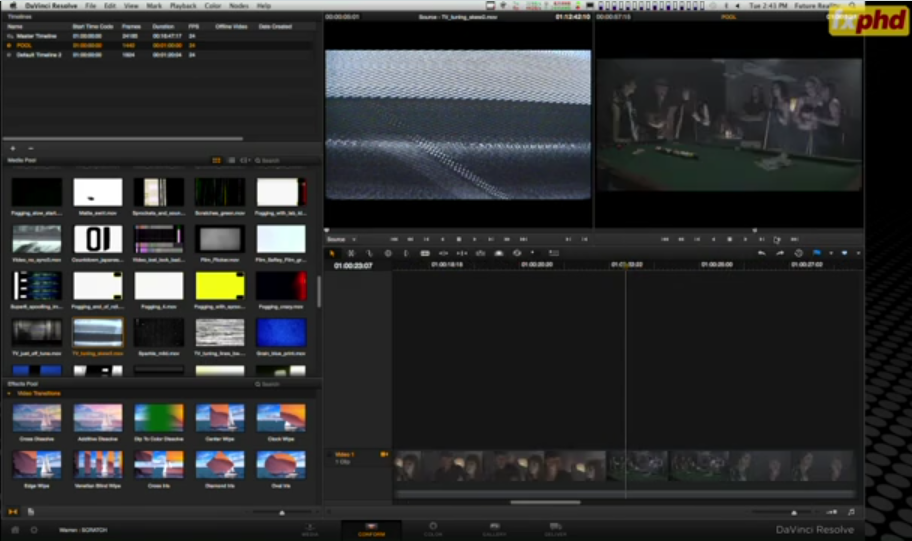Select the Oval Iris transition
Image resolution: width=912 pixels, height=541 pixels.
pos(281,465)
